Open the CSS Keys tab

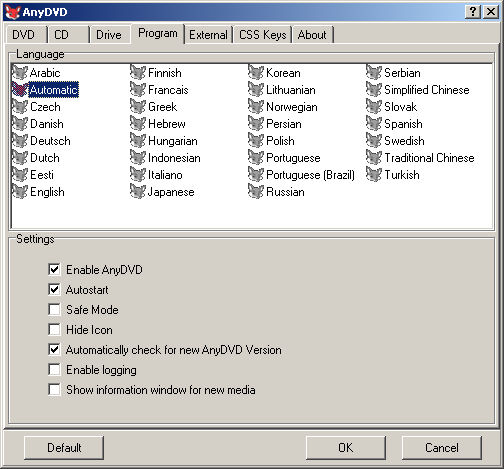click(263, 35)
